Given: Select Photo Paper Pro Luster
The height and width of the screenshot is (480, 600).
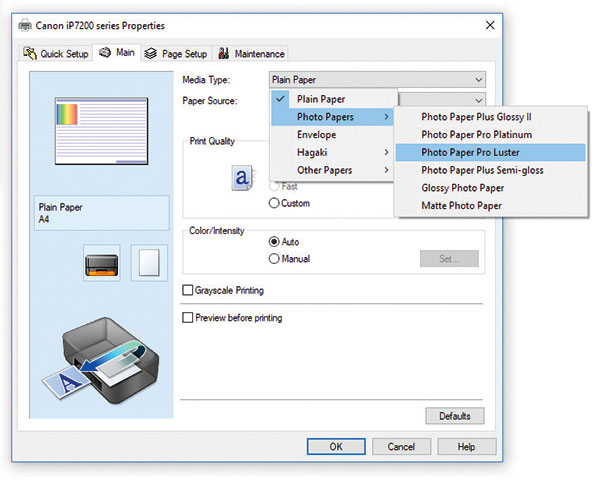Looking at the screenshot, I should click(491, 152).
